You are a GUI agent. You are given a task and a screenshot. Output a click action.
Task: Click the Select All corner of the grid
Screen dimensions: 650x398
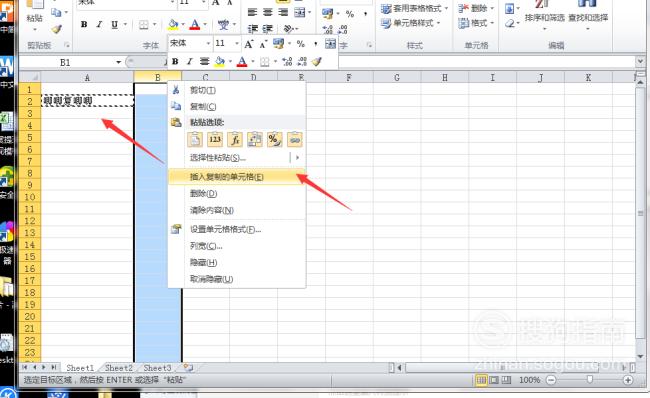pyautogui.click(x=29, y=77)
